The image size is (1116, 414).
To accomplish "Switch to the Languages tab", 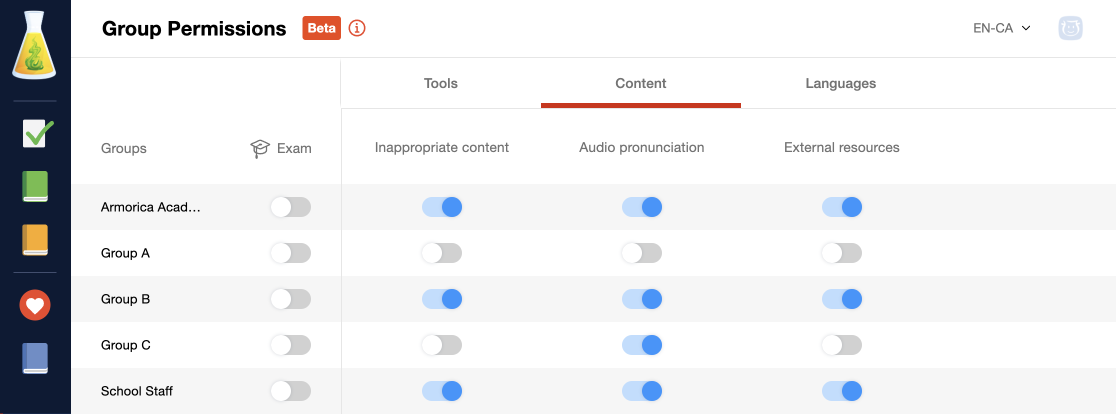I will [841, 83].
